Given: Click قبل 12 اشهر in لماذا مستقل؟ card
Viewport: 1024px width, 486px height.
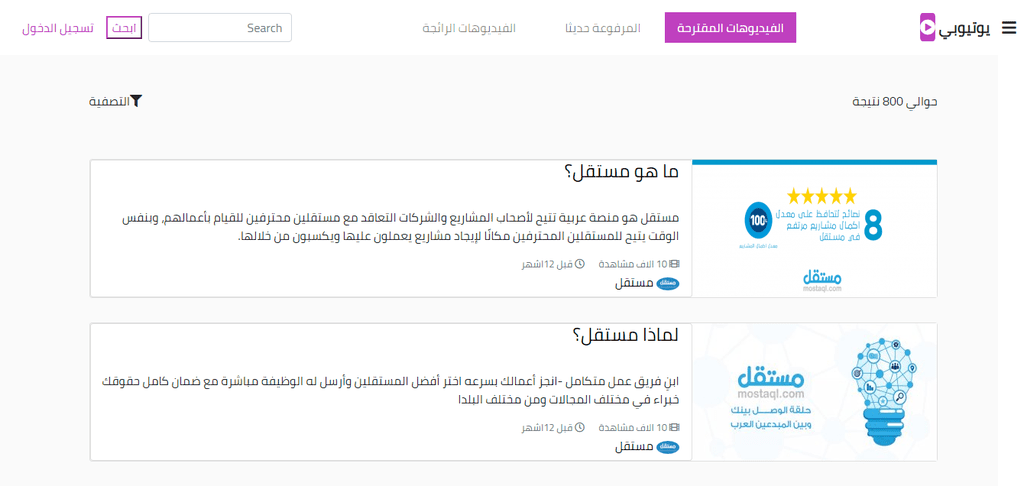Looking at the screenshot, I should tap(547, 427).
